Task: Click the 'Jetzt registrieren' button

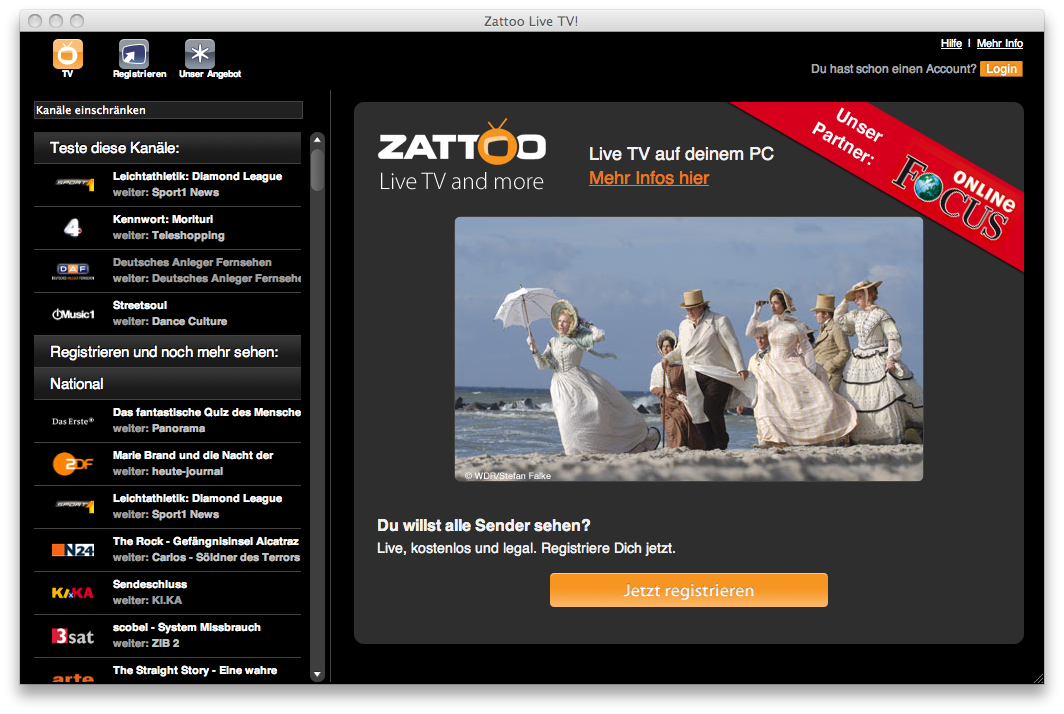Action: coord(688,590)
